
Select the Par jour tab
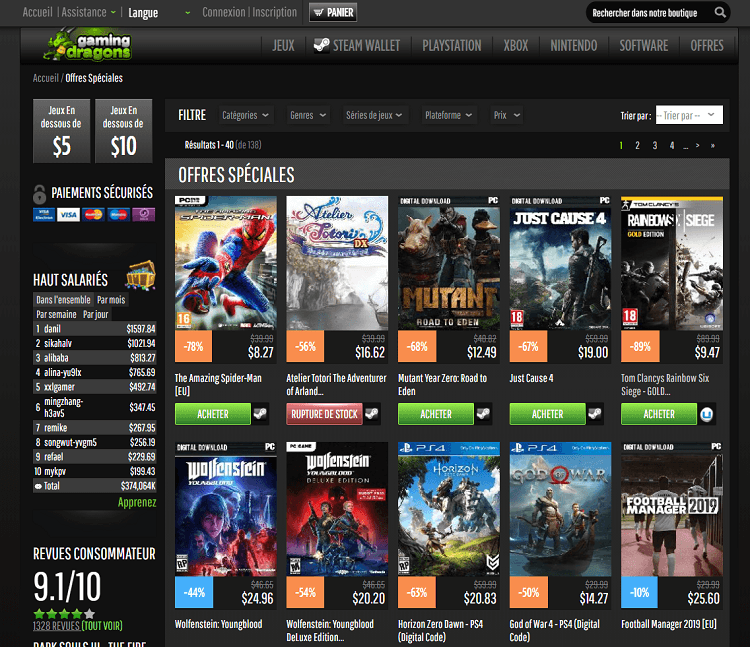tap(95, 314)
